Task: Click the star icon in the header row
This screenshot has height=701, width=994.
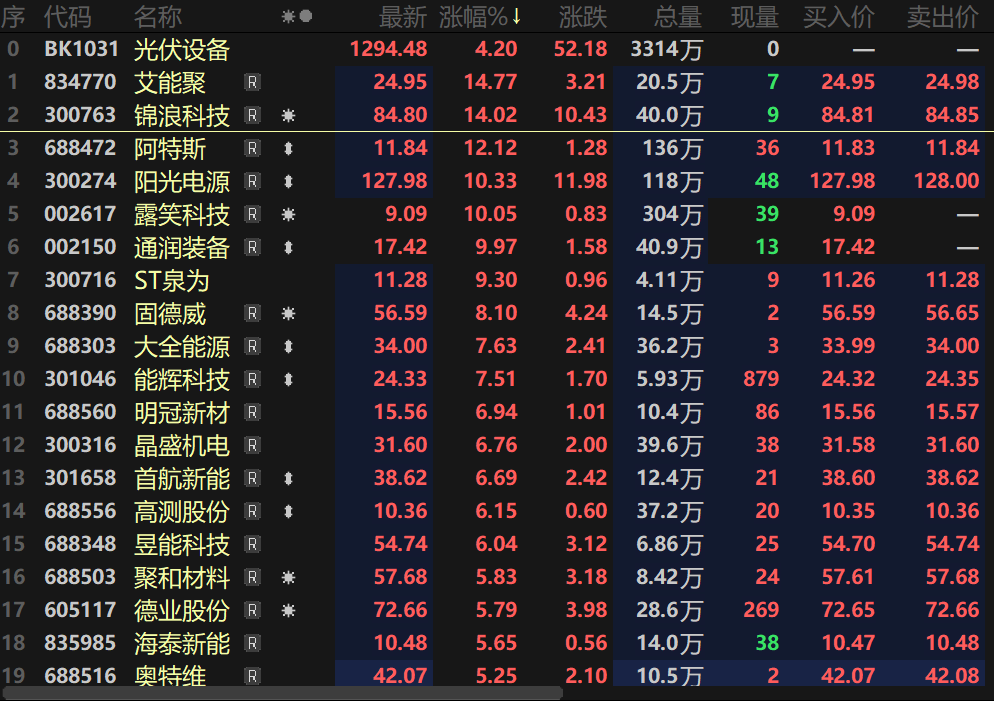Action: pos(288,16)
